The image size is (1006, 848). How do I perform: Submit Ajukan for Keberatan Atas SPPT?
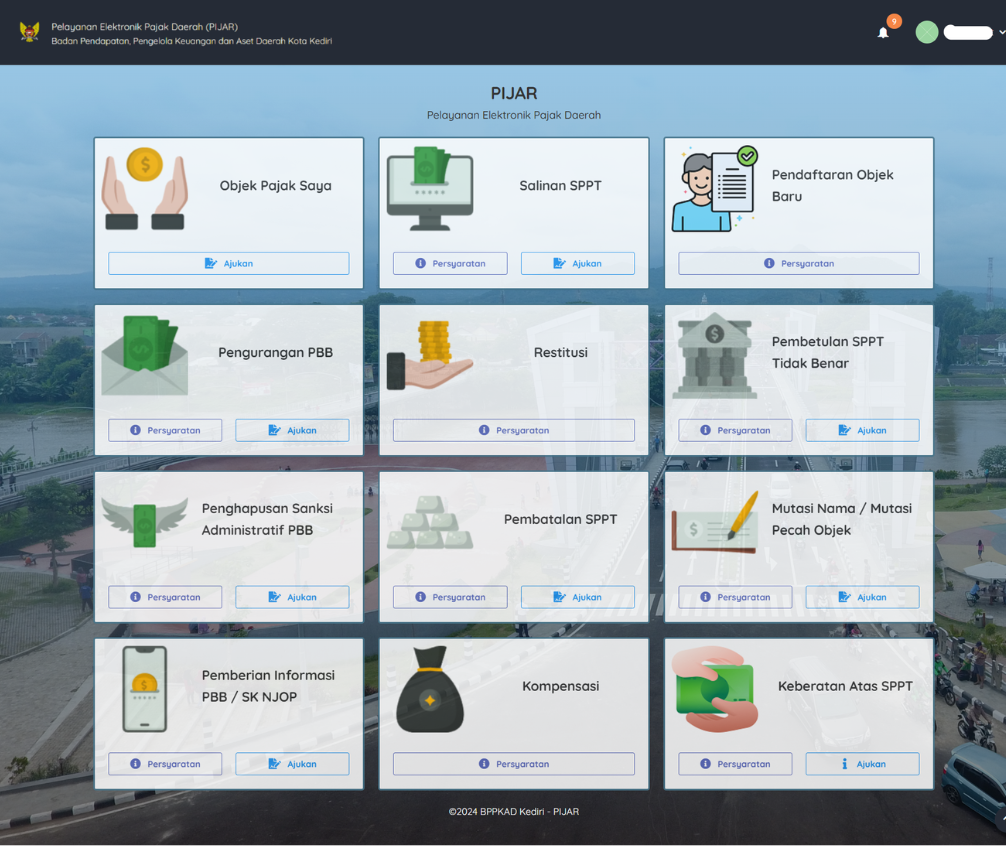point(862,764)
